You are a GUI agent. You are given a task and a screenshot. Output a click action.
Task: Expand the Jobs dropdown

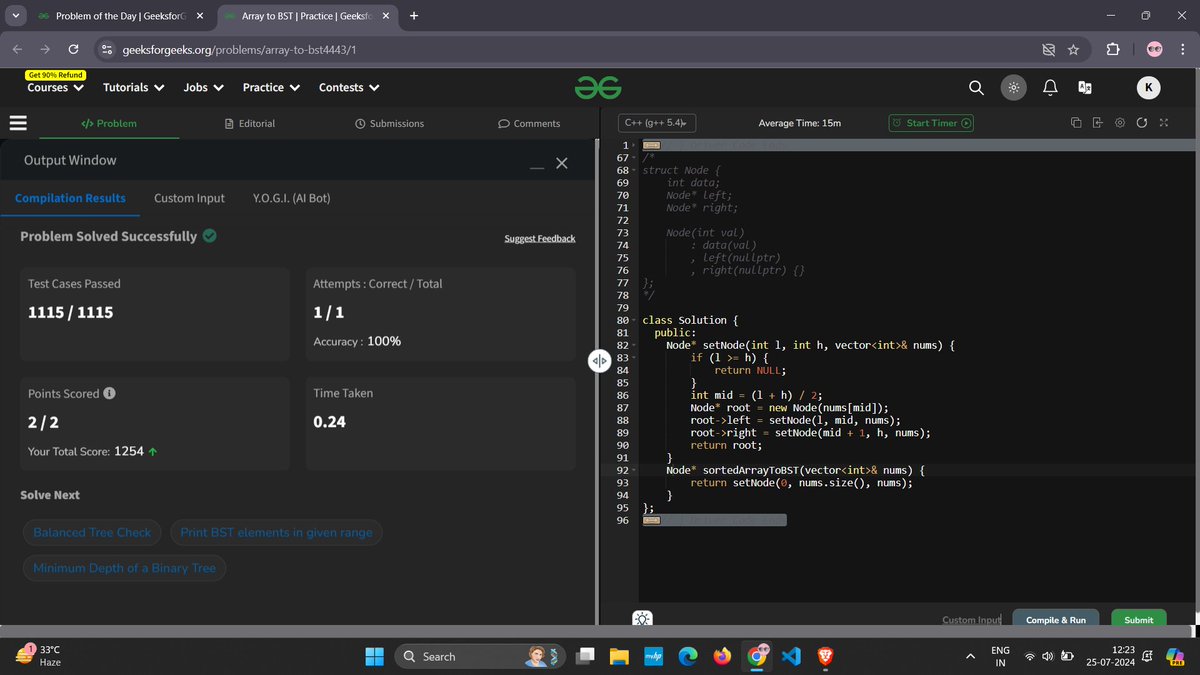point(203,87)
